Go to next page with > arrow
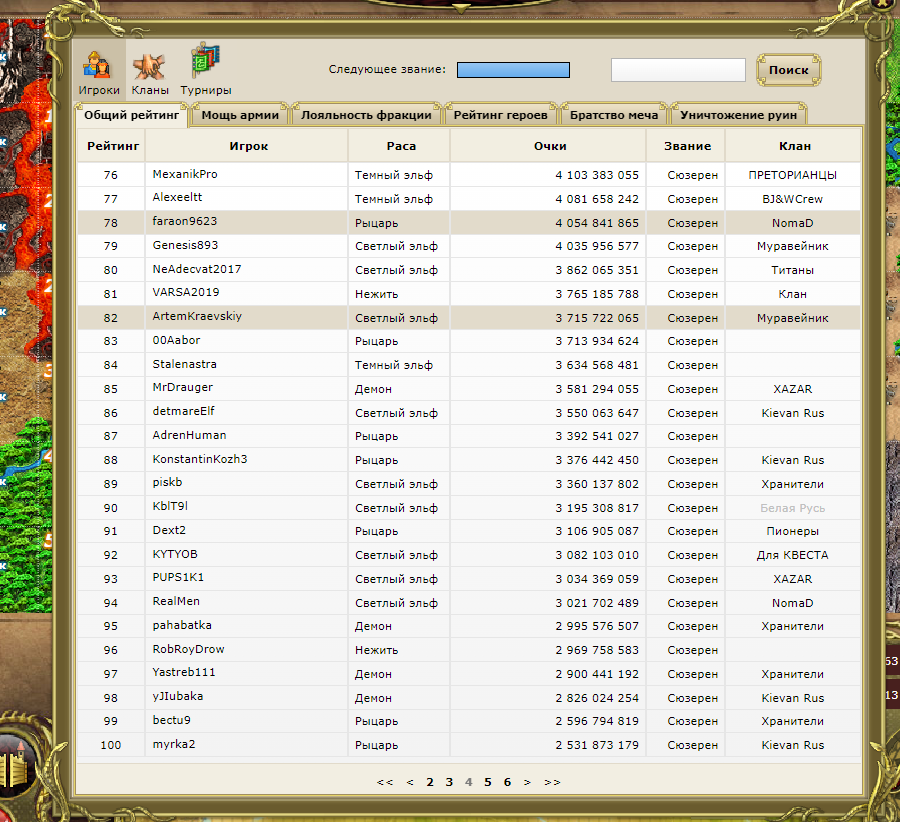 point(527,782)
